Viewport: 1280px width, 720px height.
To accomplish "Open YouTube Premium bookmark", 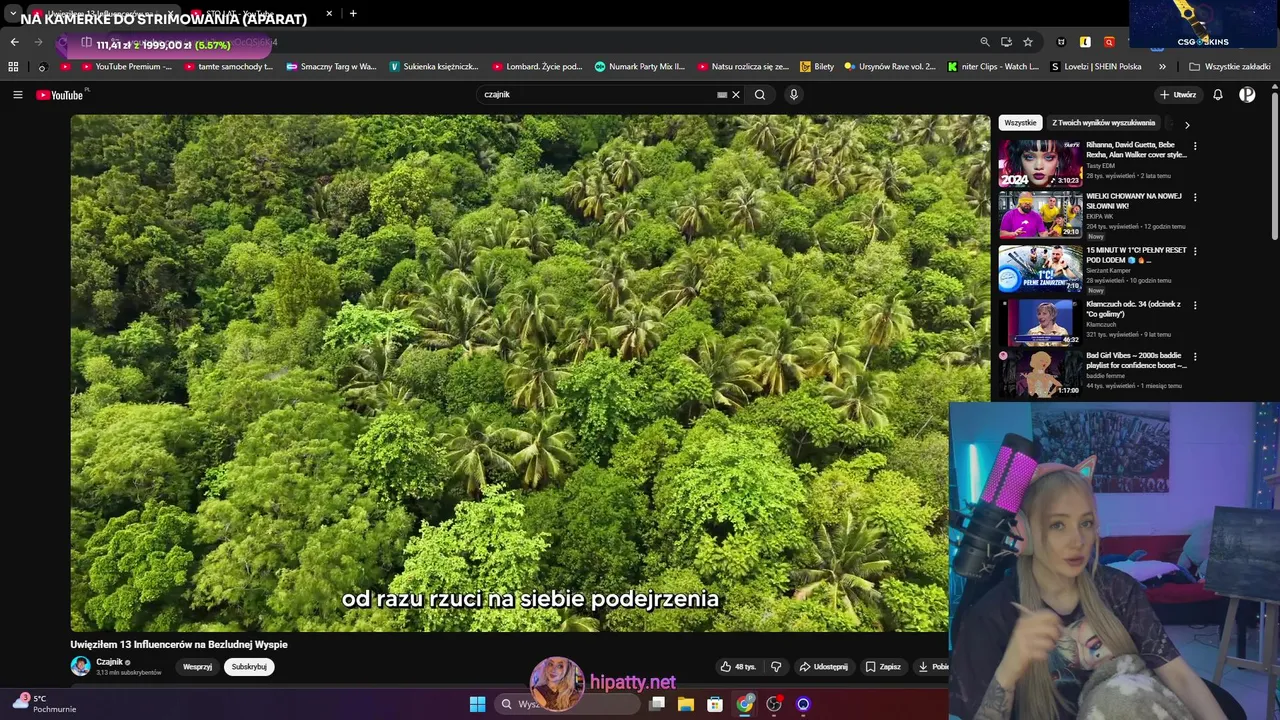I will tap(127, 67).
